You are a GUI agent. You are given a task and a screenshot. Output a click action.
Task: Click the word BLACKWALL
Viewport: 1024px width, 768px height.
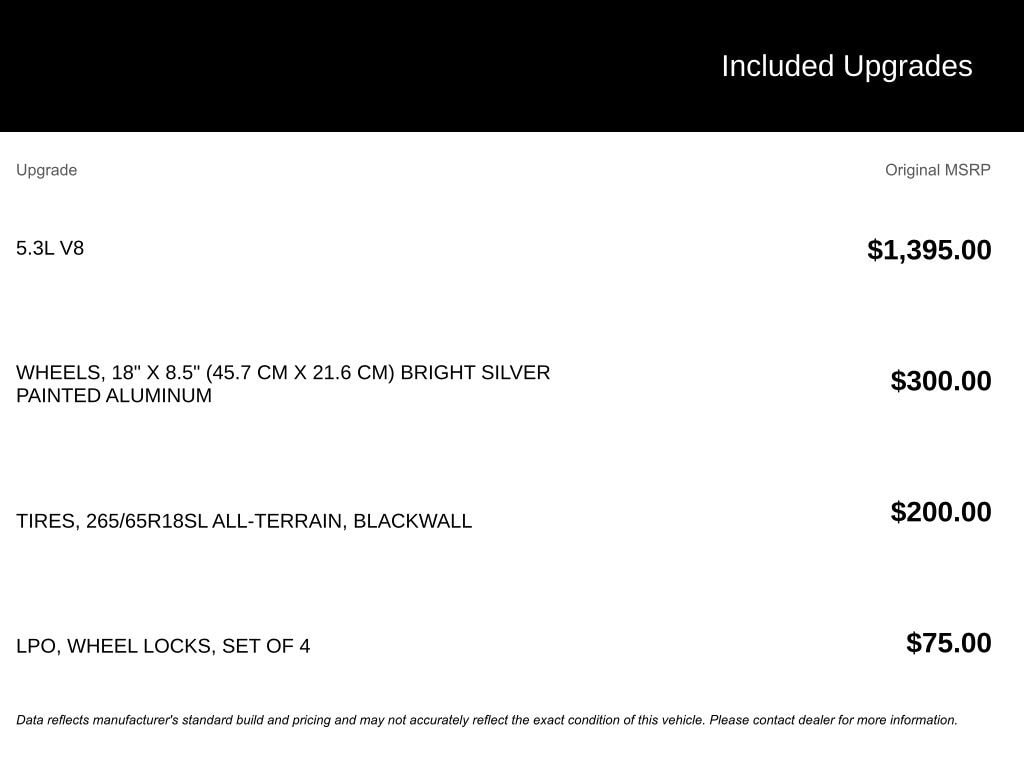pyautogui.click(x=412, y=521)
